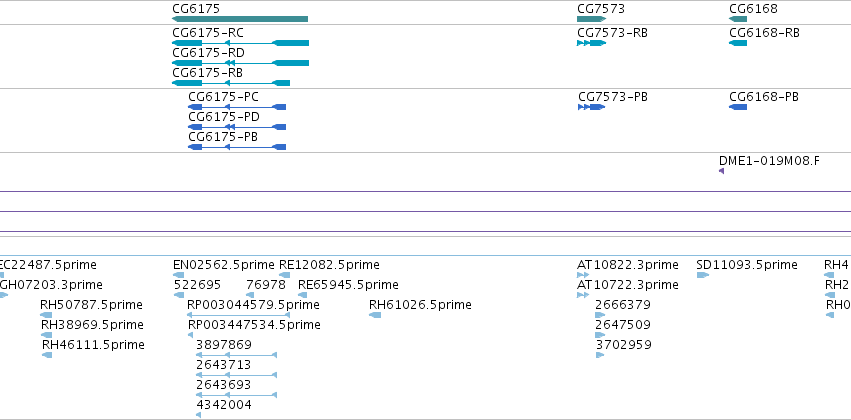Viewport: 851px width, 420px height.
Task: Click the RP003044579.5prime alignment line
Action: point(238,315)
